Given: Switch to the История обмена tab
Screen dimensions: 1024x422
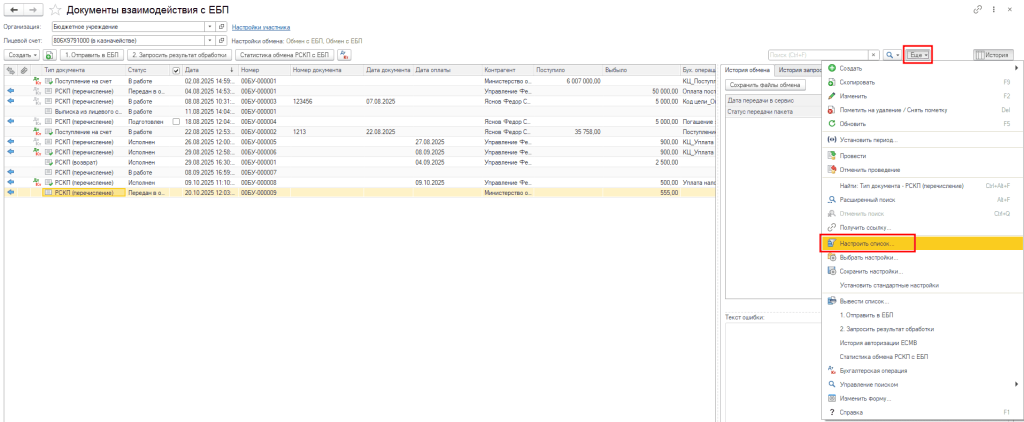Looking at the screenshot, I should pos(747,71).
